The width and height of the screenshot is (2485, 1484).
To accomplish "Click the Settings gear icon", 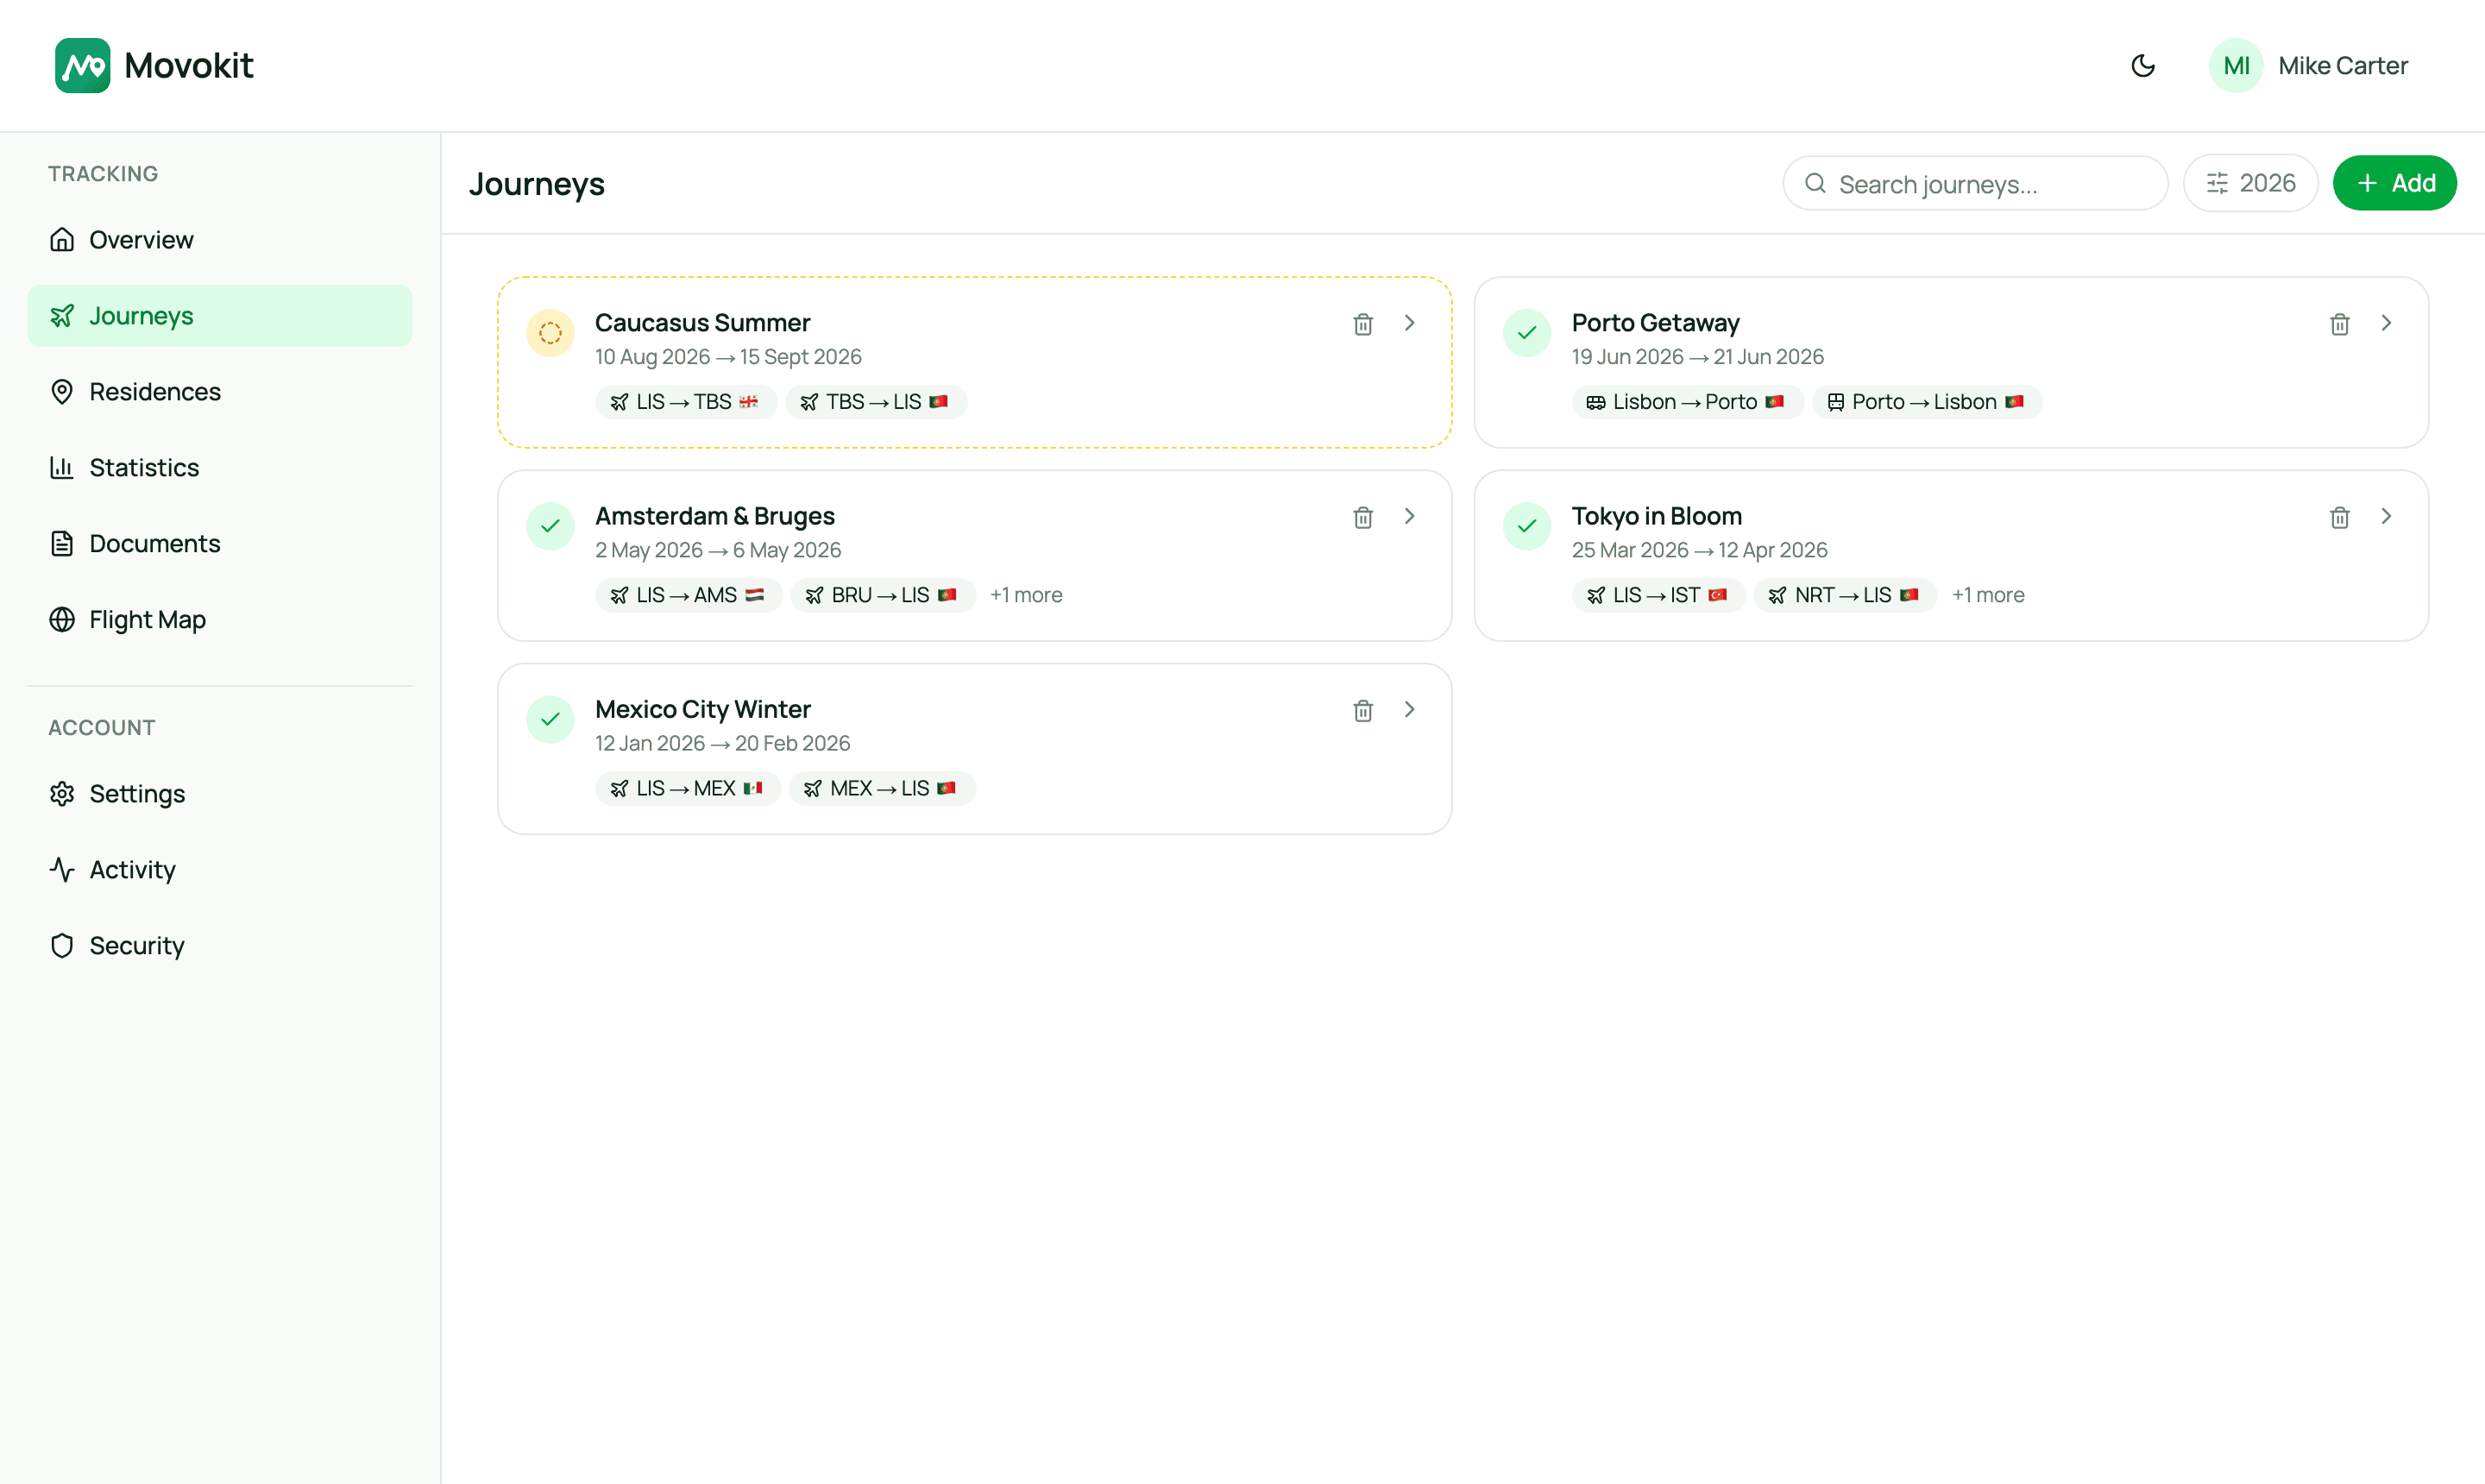I will coord(62,794).
